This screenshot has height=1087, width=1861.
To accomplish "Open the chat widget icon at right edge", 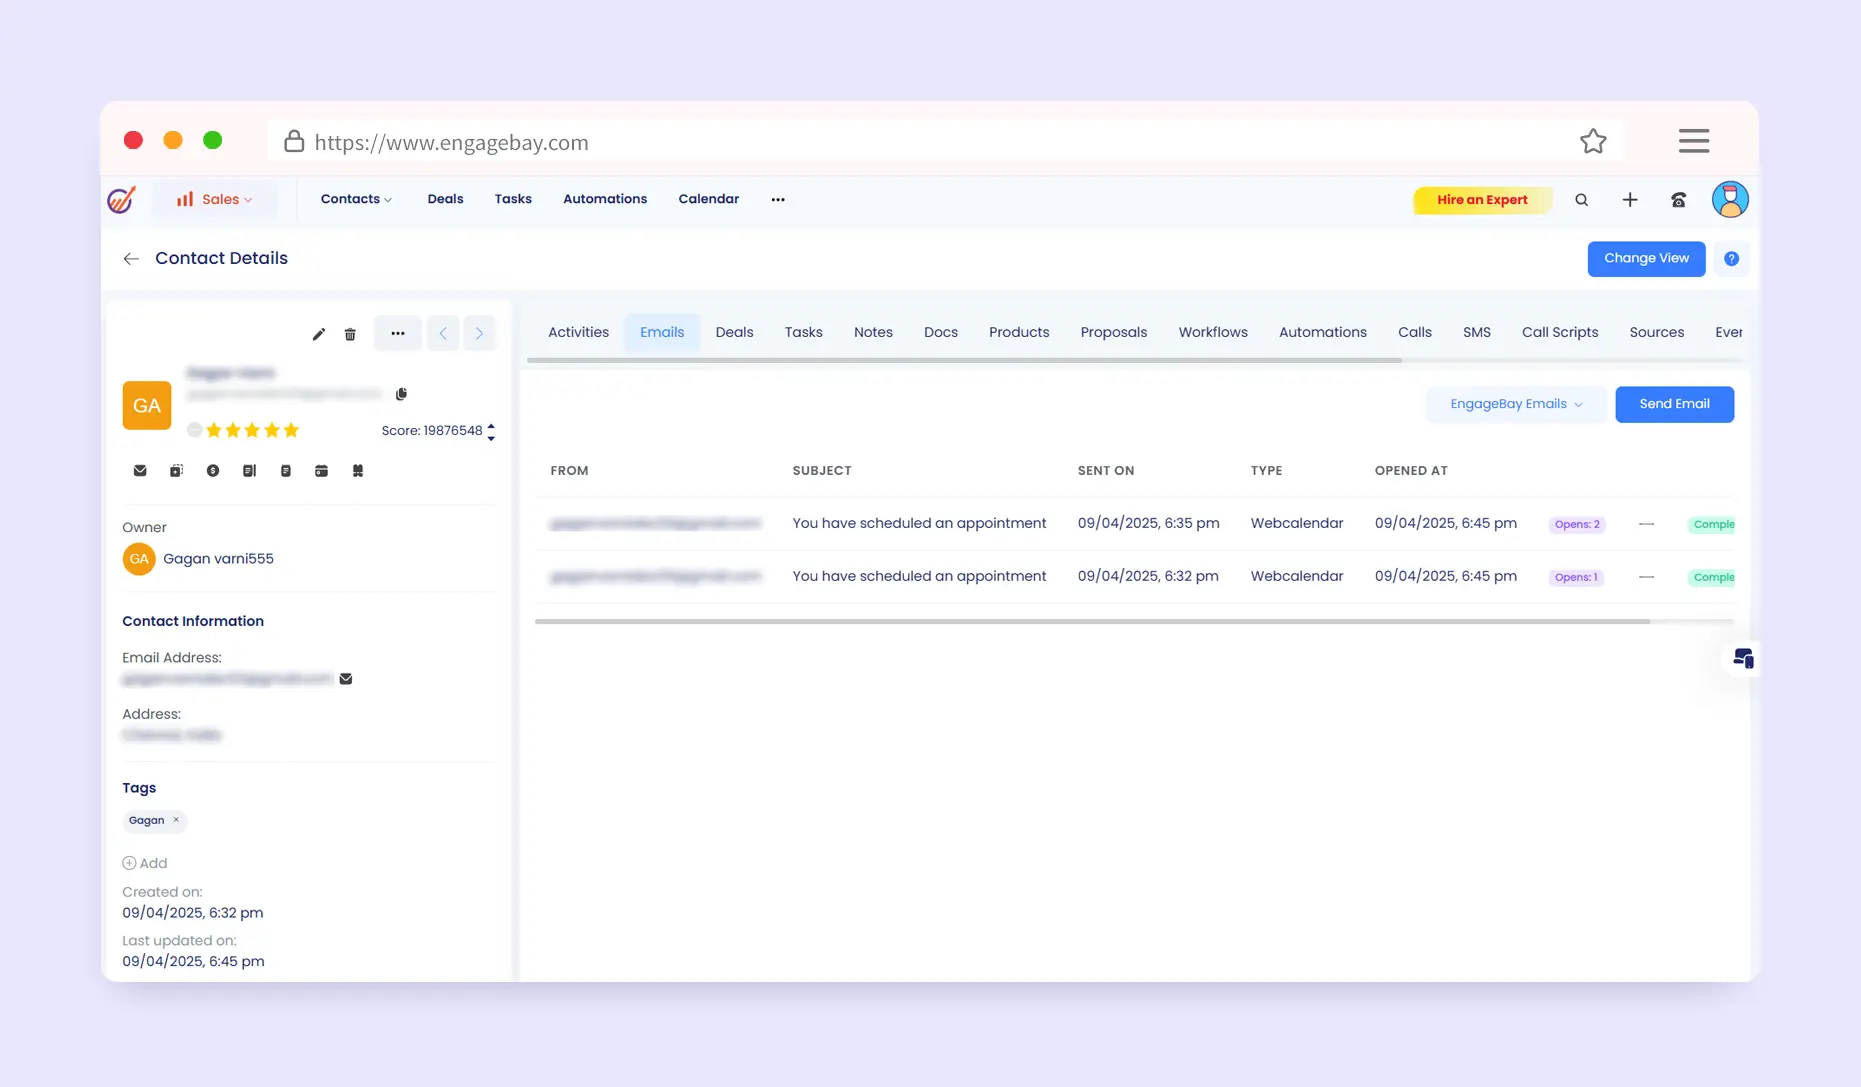I will coord(1743,658).
